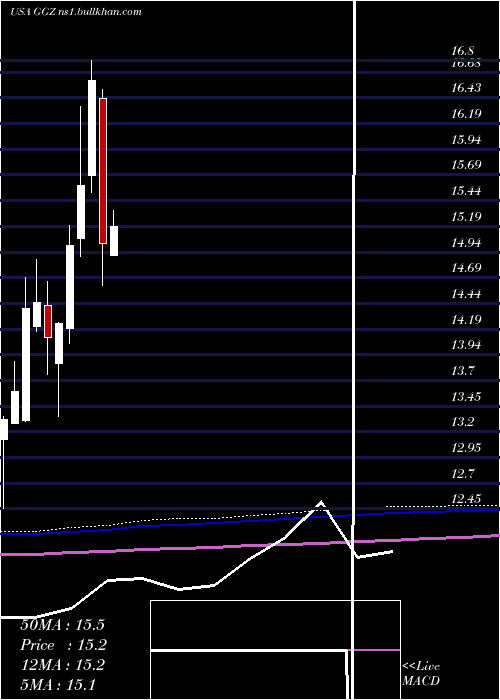The width and height of the screenshot is (500, 700).
Task: Click the 14.19 price axis label
Action: pos(466,320)
